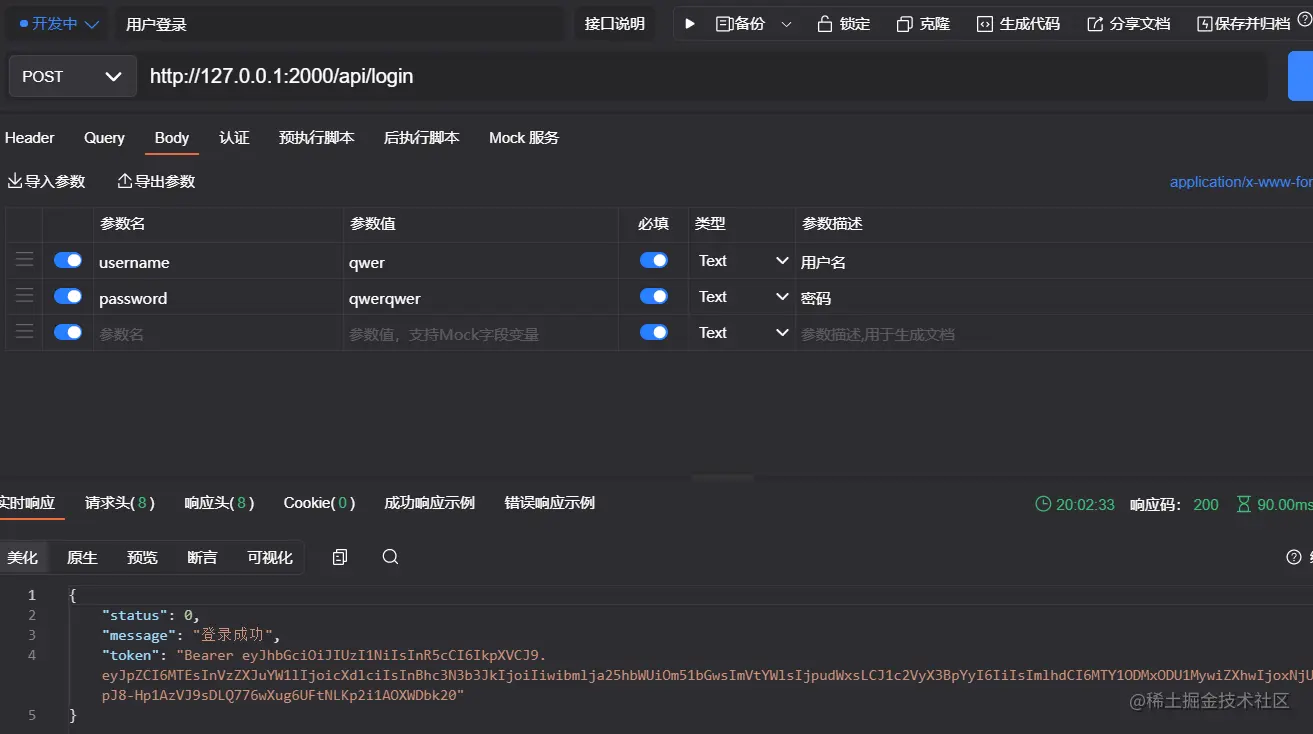Open the 错误响应示例 tab
Image resolution: width=1313 pixels, height=734 pixels.
(x=549, y=503)
